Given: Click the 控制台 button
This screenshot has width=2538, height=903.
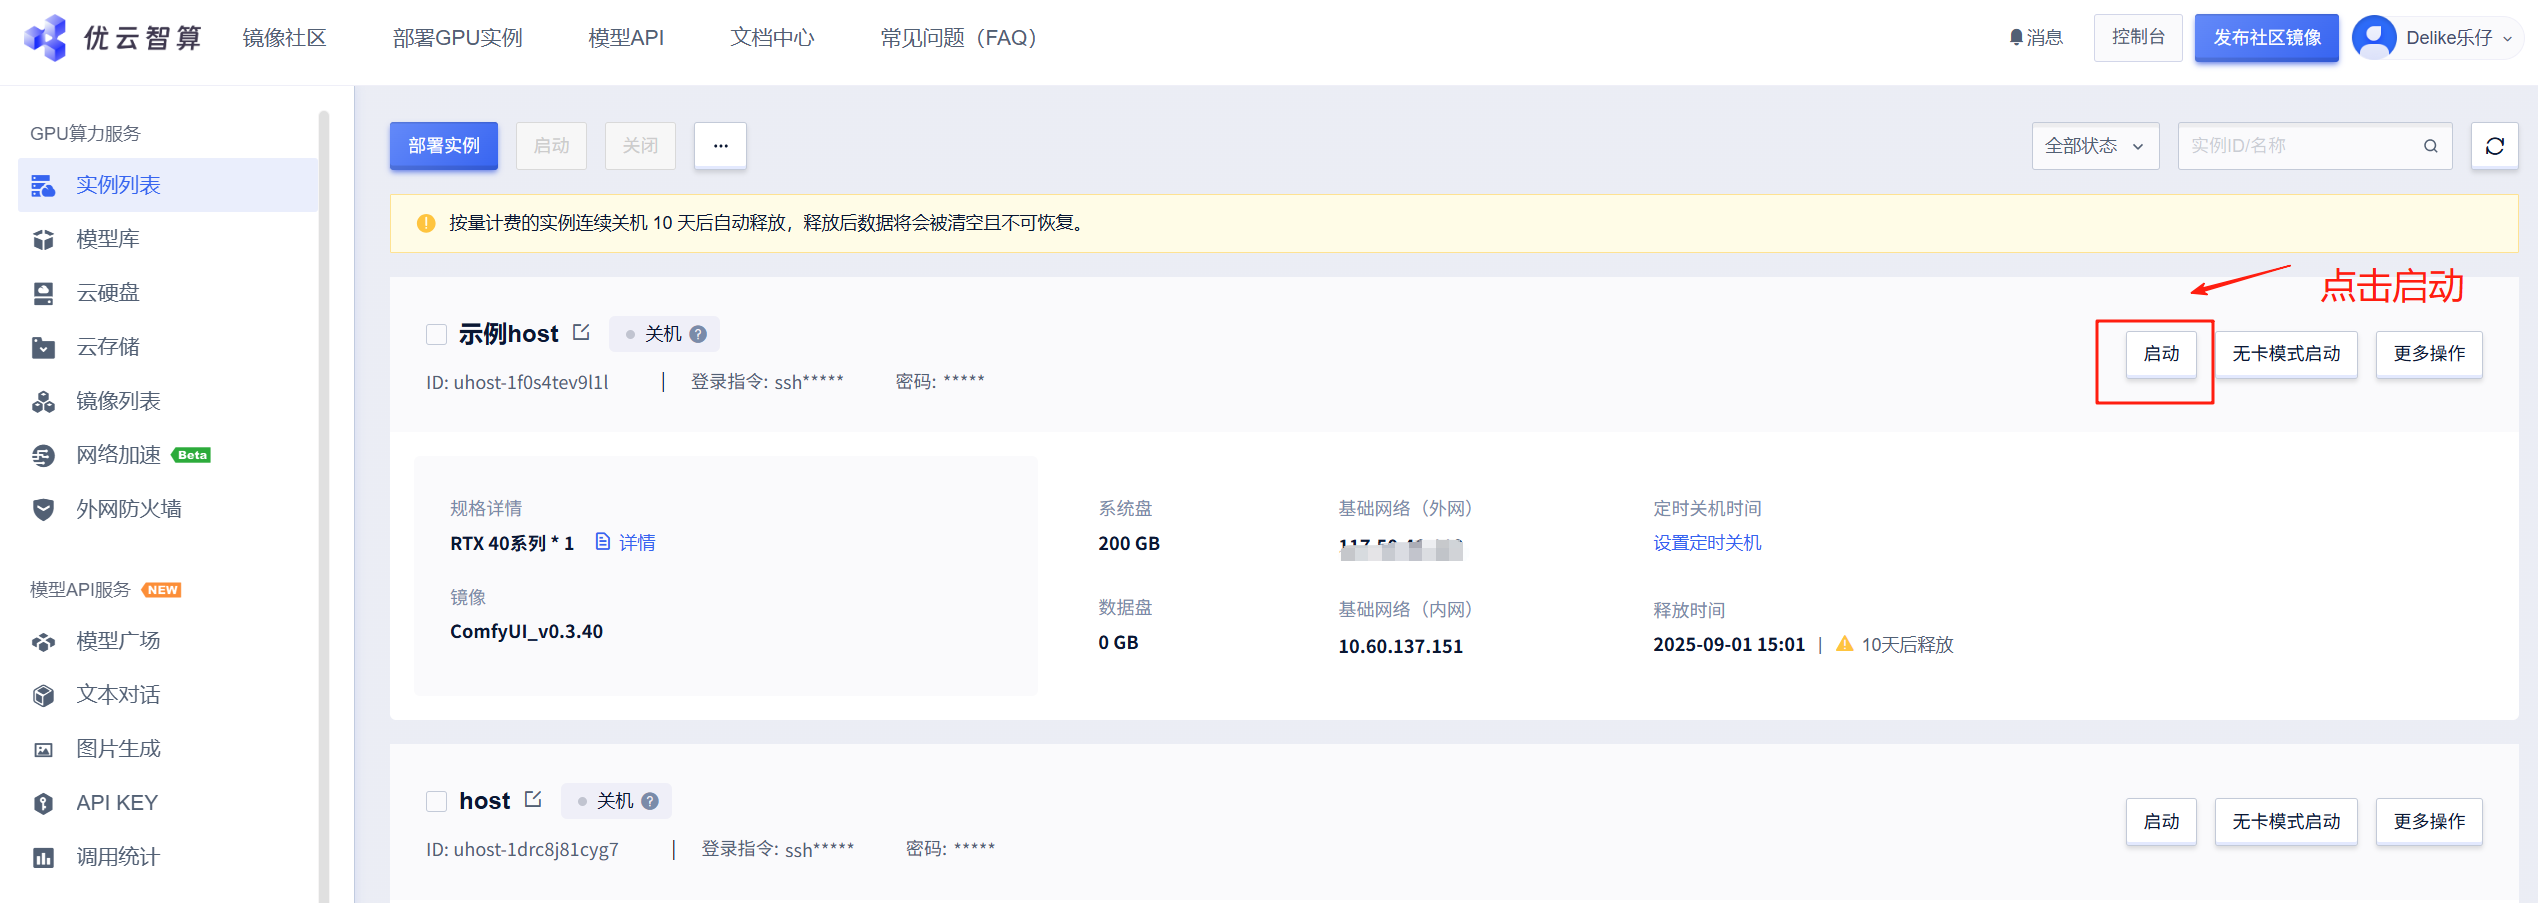Looking at the screenshot, I should pyautogui.click(x=2138, y=38).
